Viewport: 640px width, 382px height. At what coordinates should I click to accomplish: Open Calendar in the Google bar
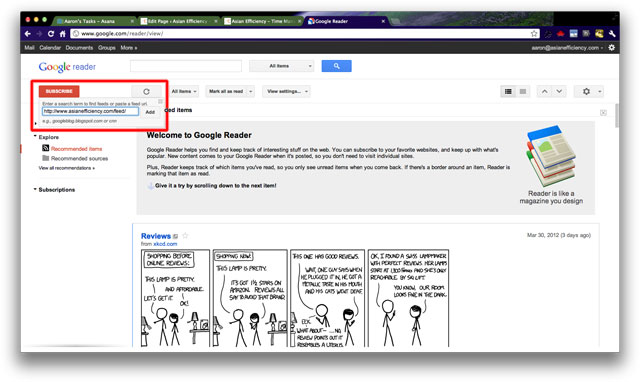(x=50, y=48)
